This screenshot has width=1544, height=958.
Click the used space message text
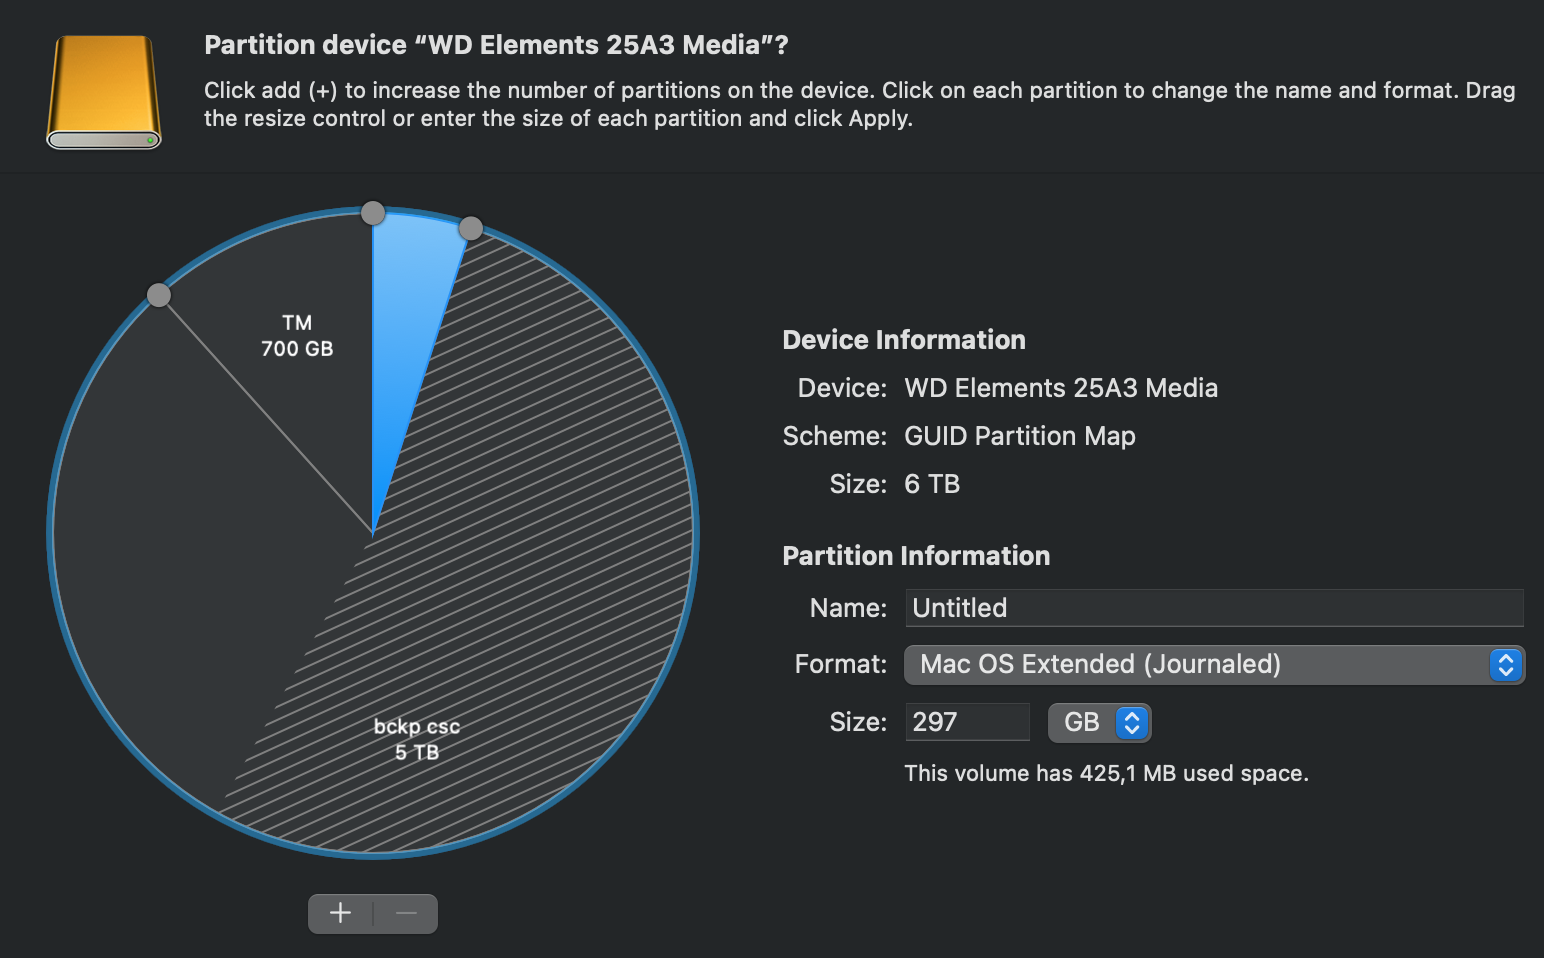(x=1106, y=772)
